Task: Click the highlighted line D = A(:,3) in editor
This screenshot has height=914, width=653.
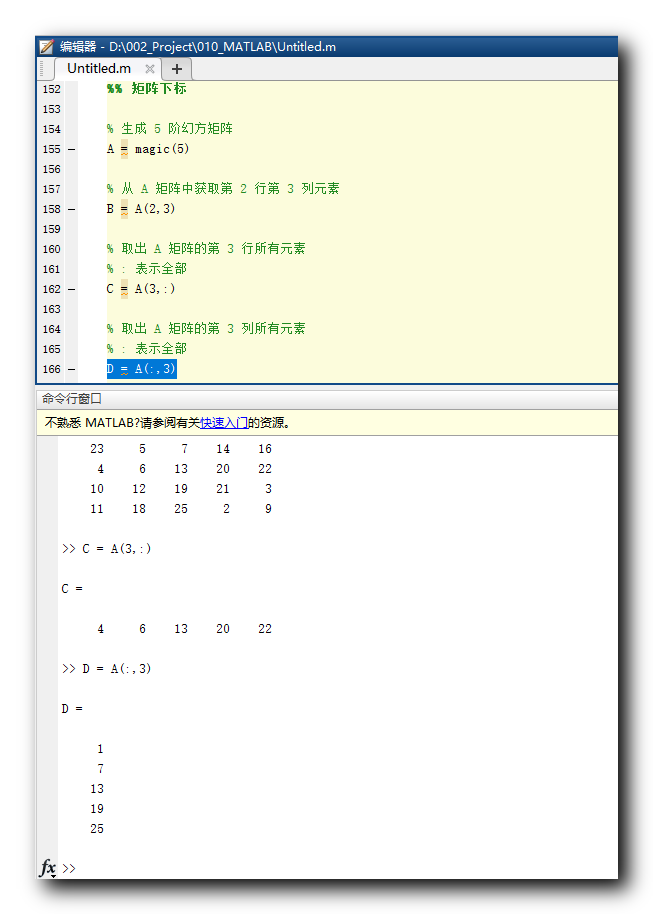Action: (141, 369)
